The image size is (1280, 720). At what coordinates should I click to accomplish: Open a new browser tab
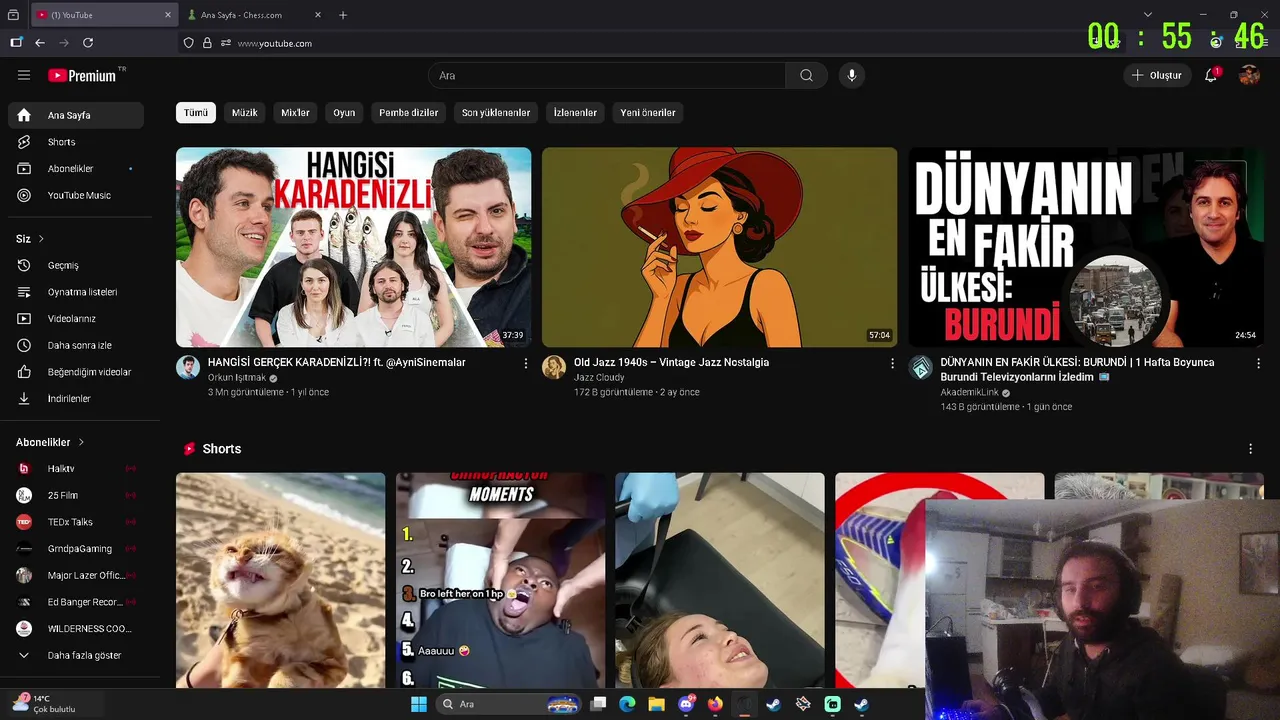pyautogui.click(x=343, y=15)
